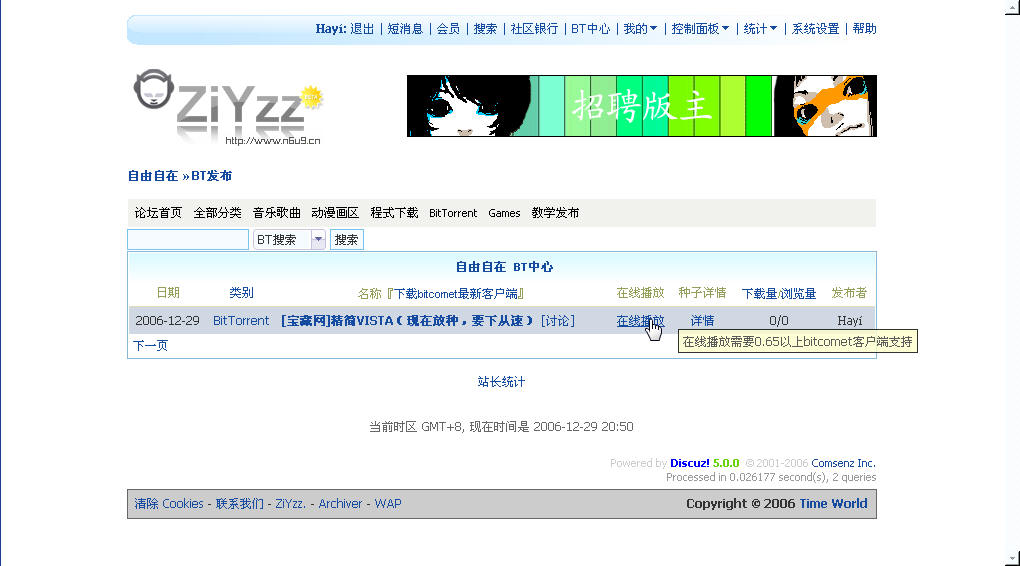This screenshot has height=566, width=1020.
Task: Click the scrollbar down arrow
Action: (1012, 558)
